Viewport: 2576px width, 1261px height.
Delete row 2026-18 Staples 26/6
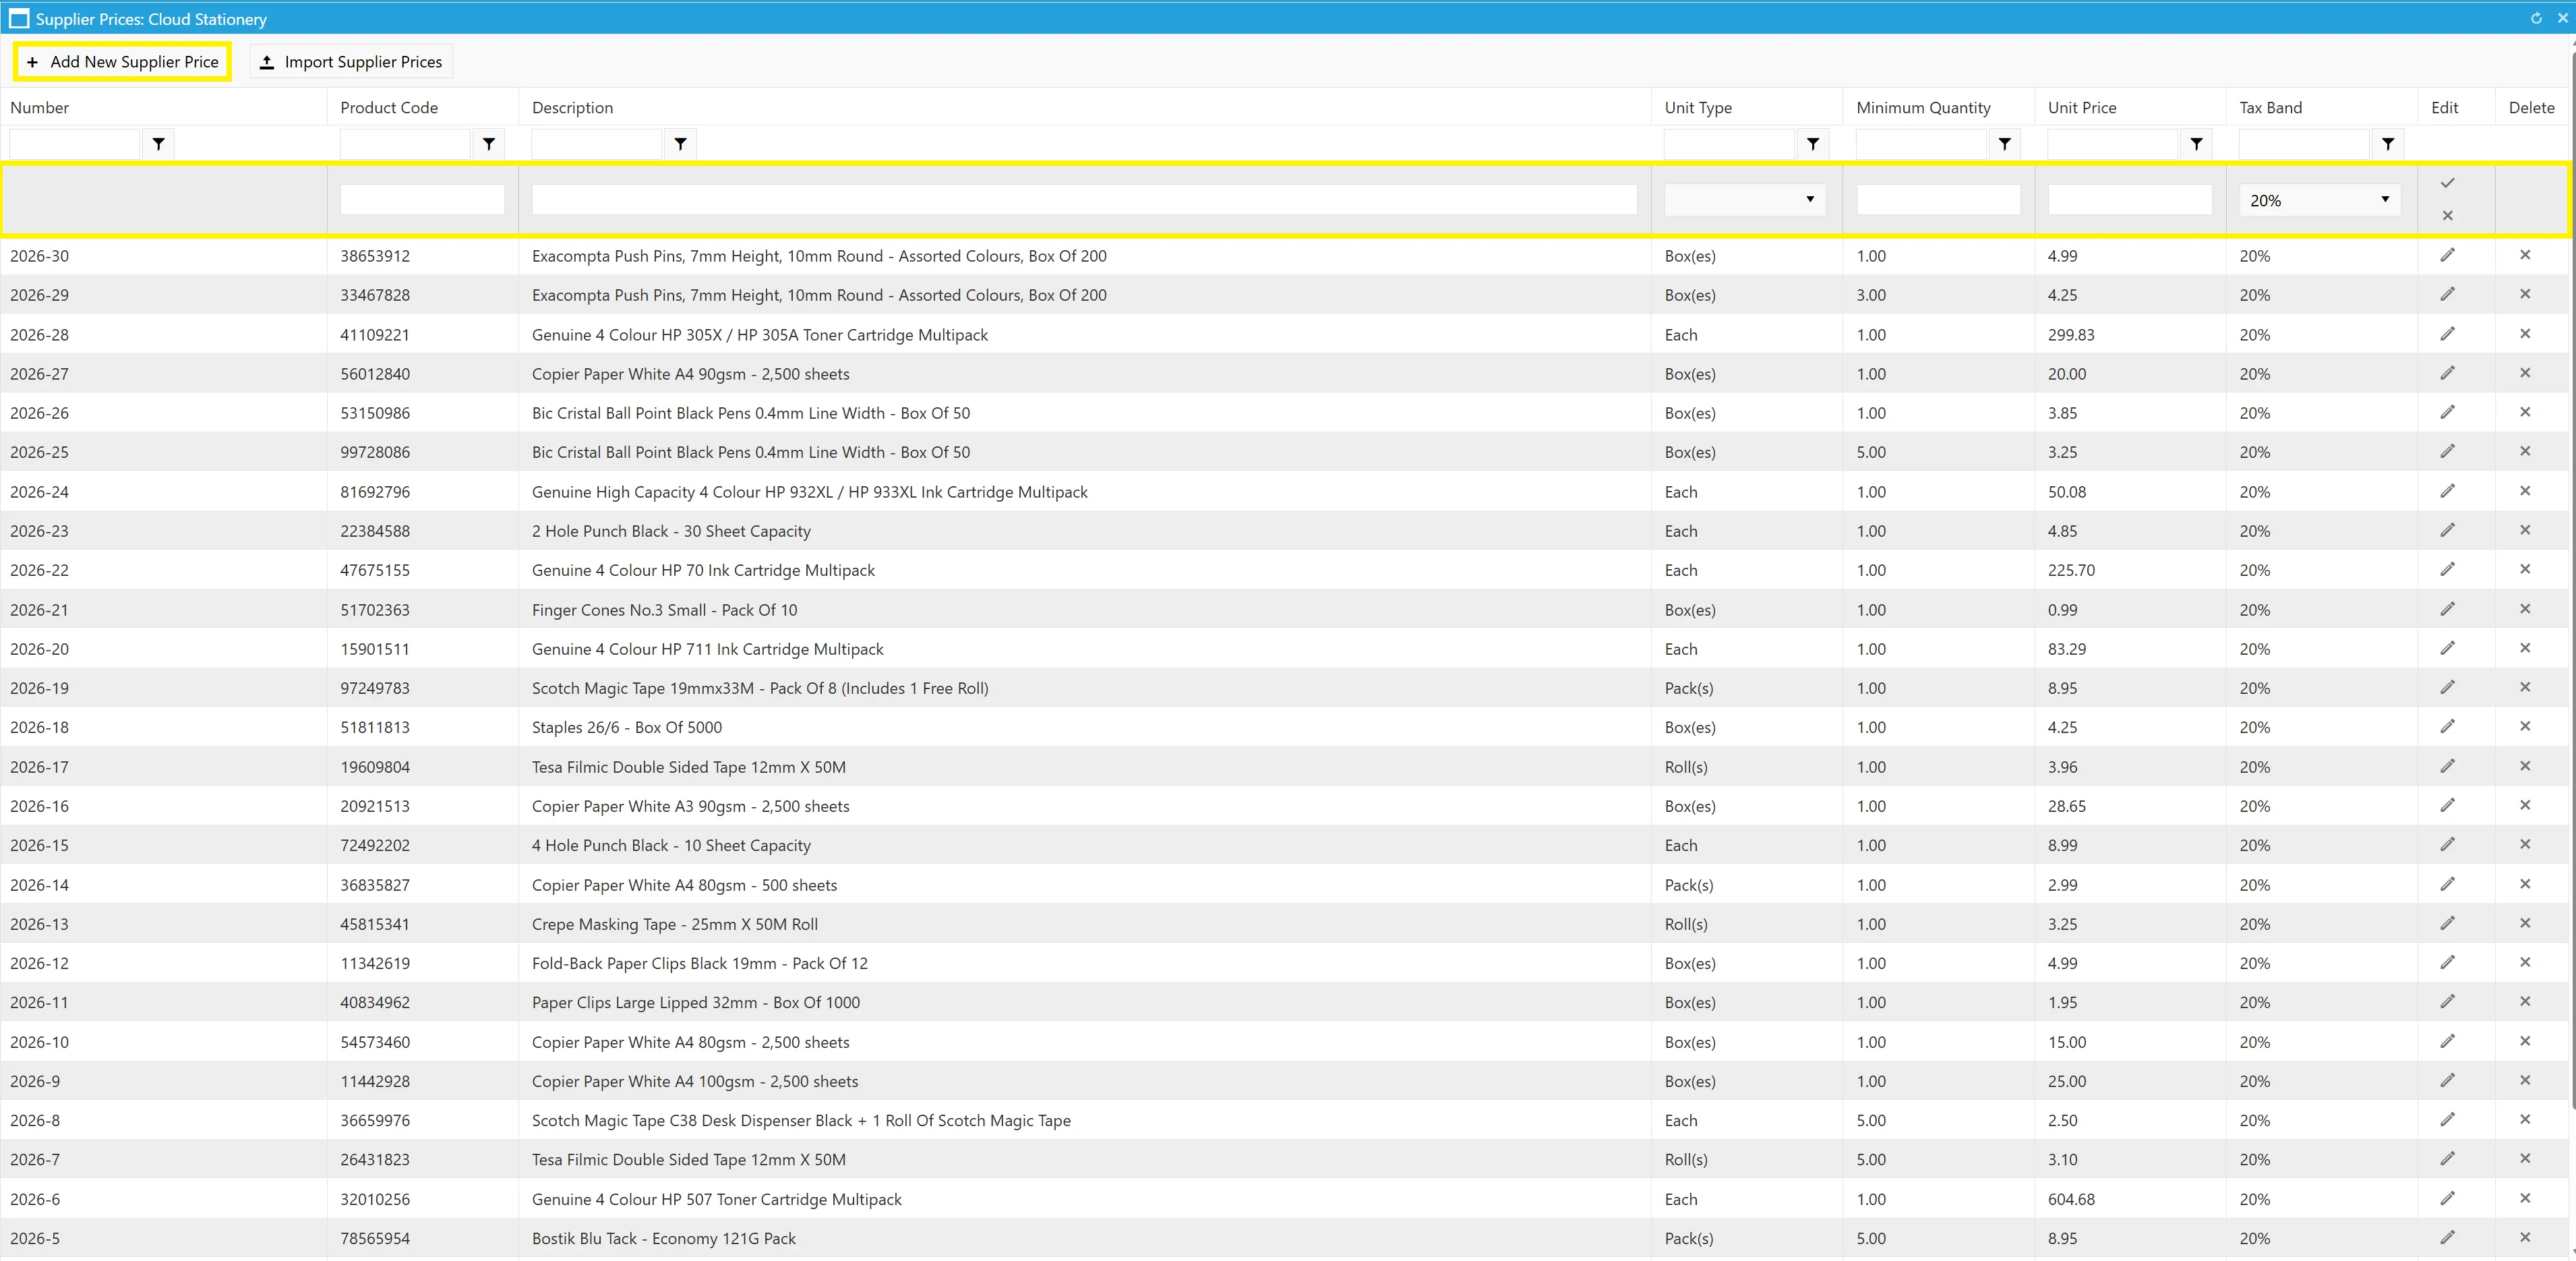click(2525, 726)
